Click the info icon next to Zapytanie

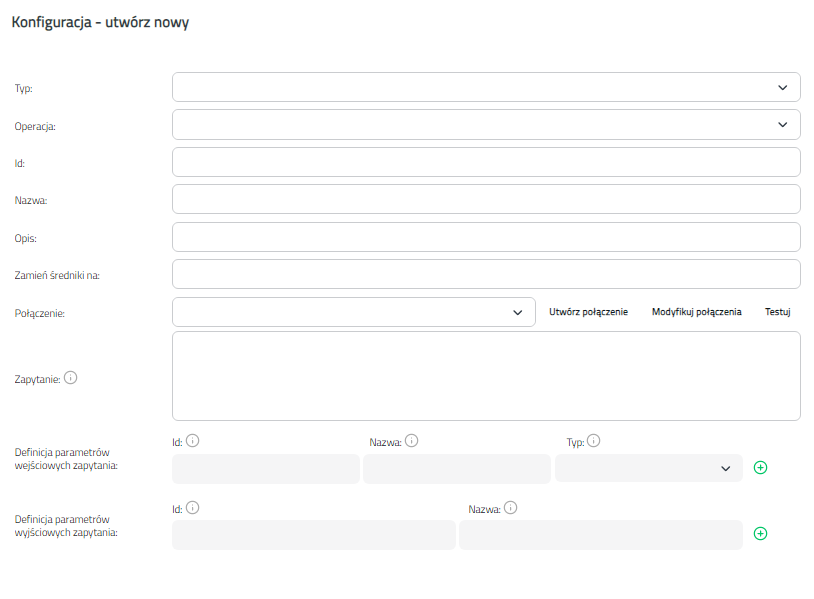(x=71, y=378)
